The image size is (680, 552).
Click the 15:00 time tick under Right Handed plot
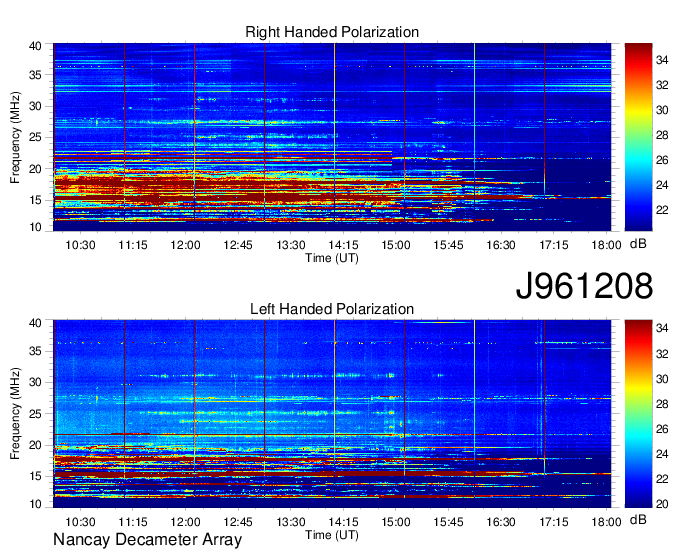click(396, 245)
